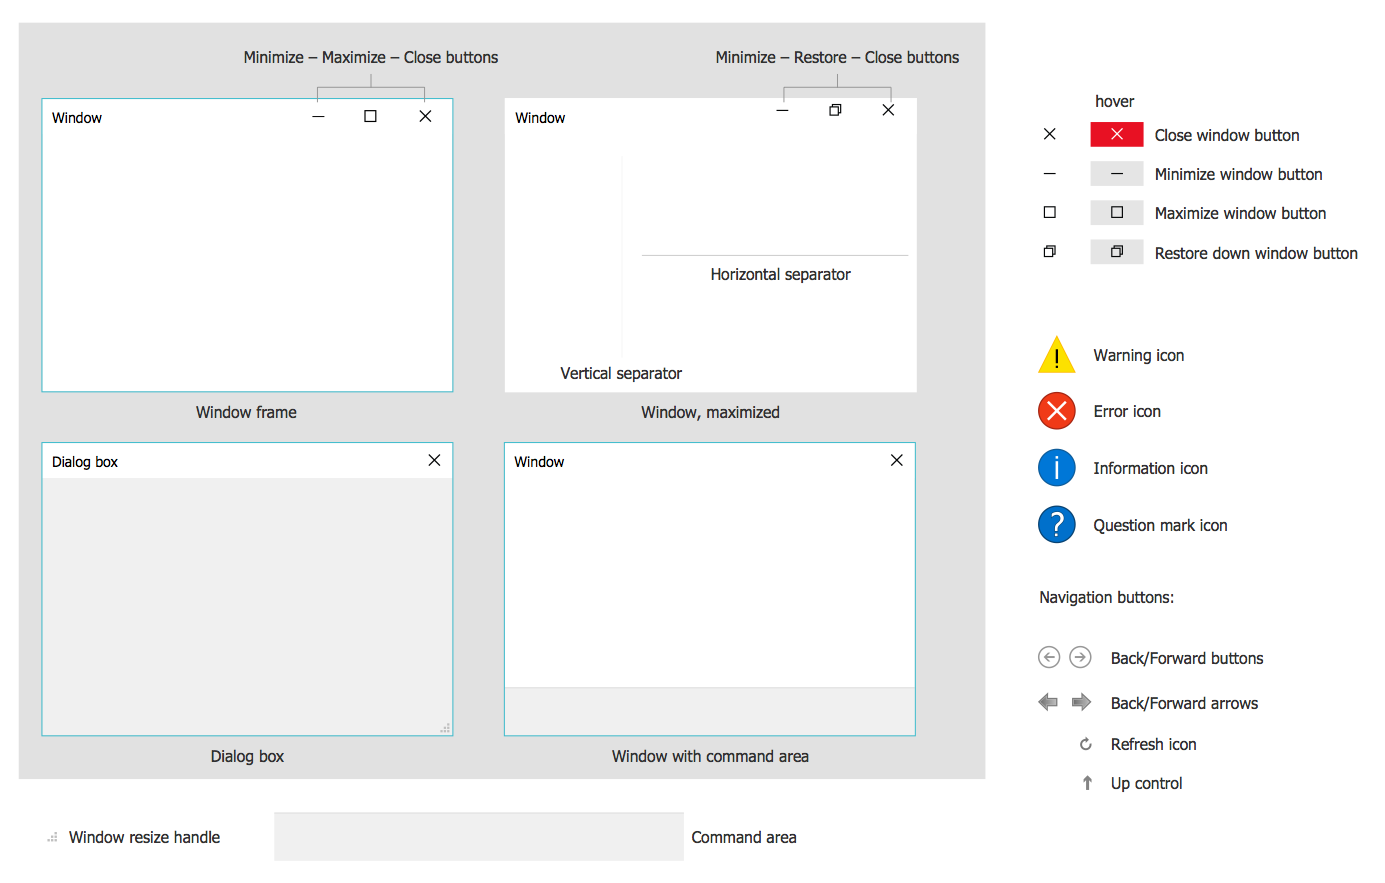1385x883 pixels.
Task: Click the solid gray Back arrow
Action: click(x=1048, y=702)
